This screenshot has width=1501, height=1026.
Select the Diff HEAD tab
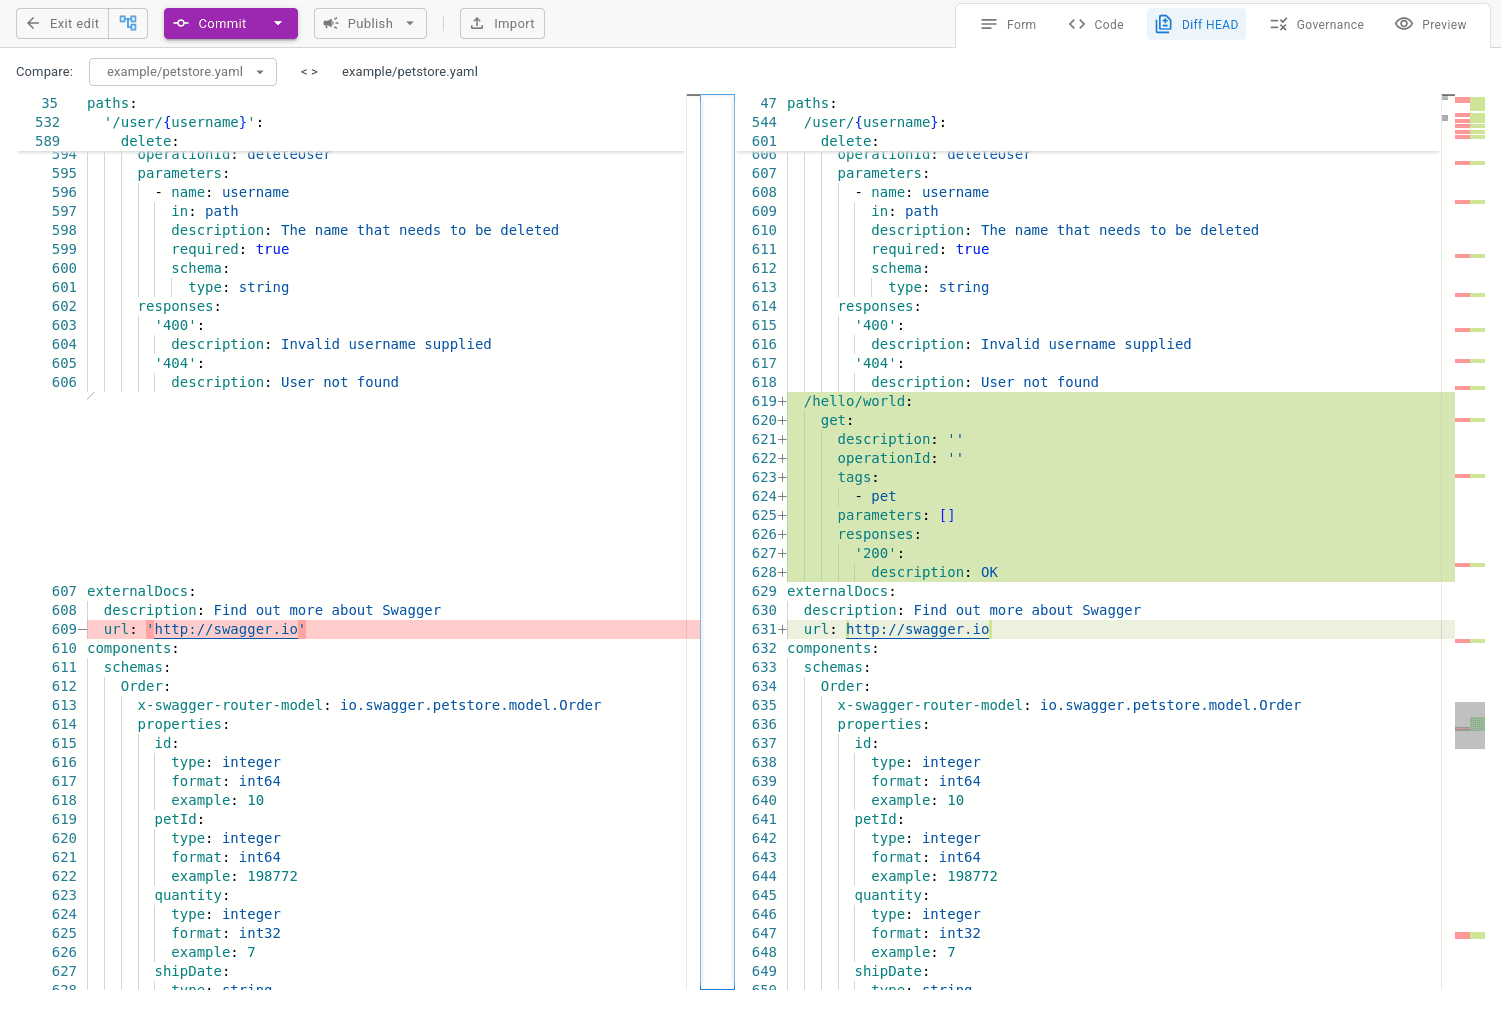[x=1196, y=24]
